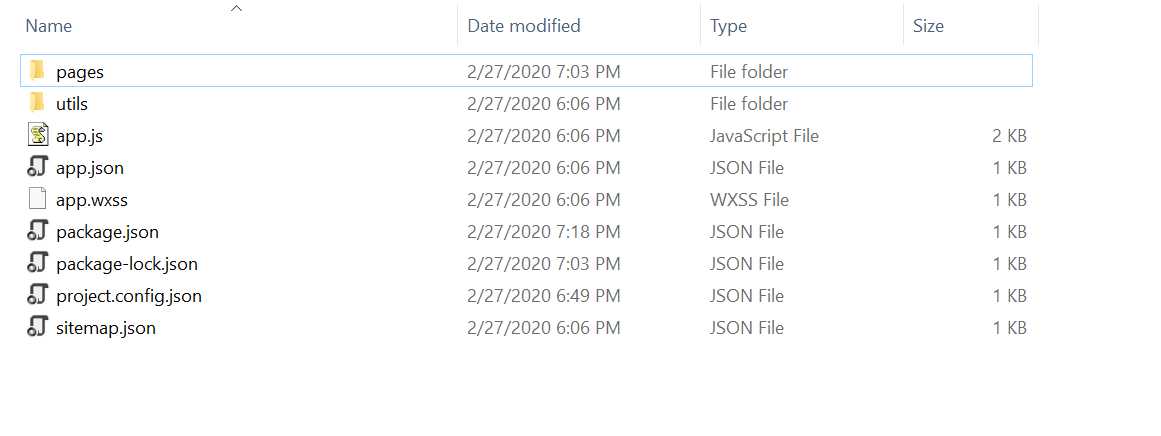Sort by Size column header
The height and width of the screenshot is (436, 1161).
pos(928,26)
